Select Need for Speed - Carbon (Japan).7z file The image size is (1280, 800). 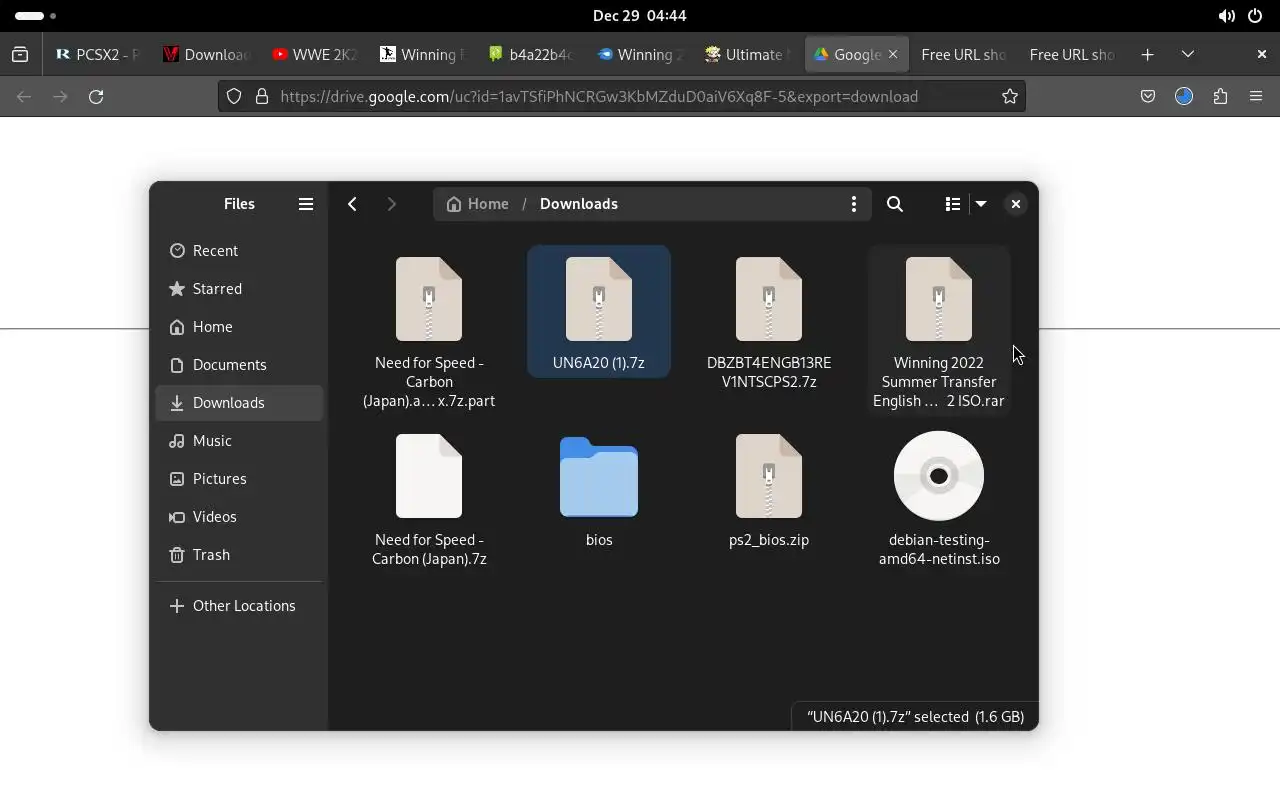pos(429,499)
